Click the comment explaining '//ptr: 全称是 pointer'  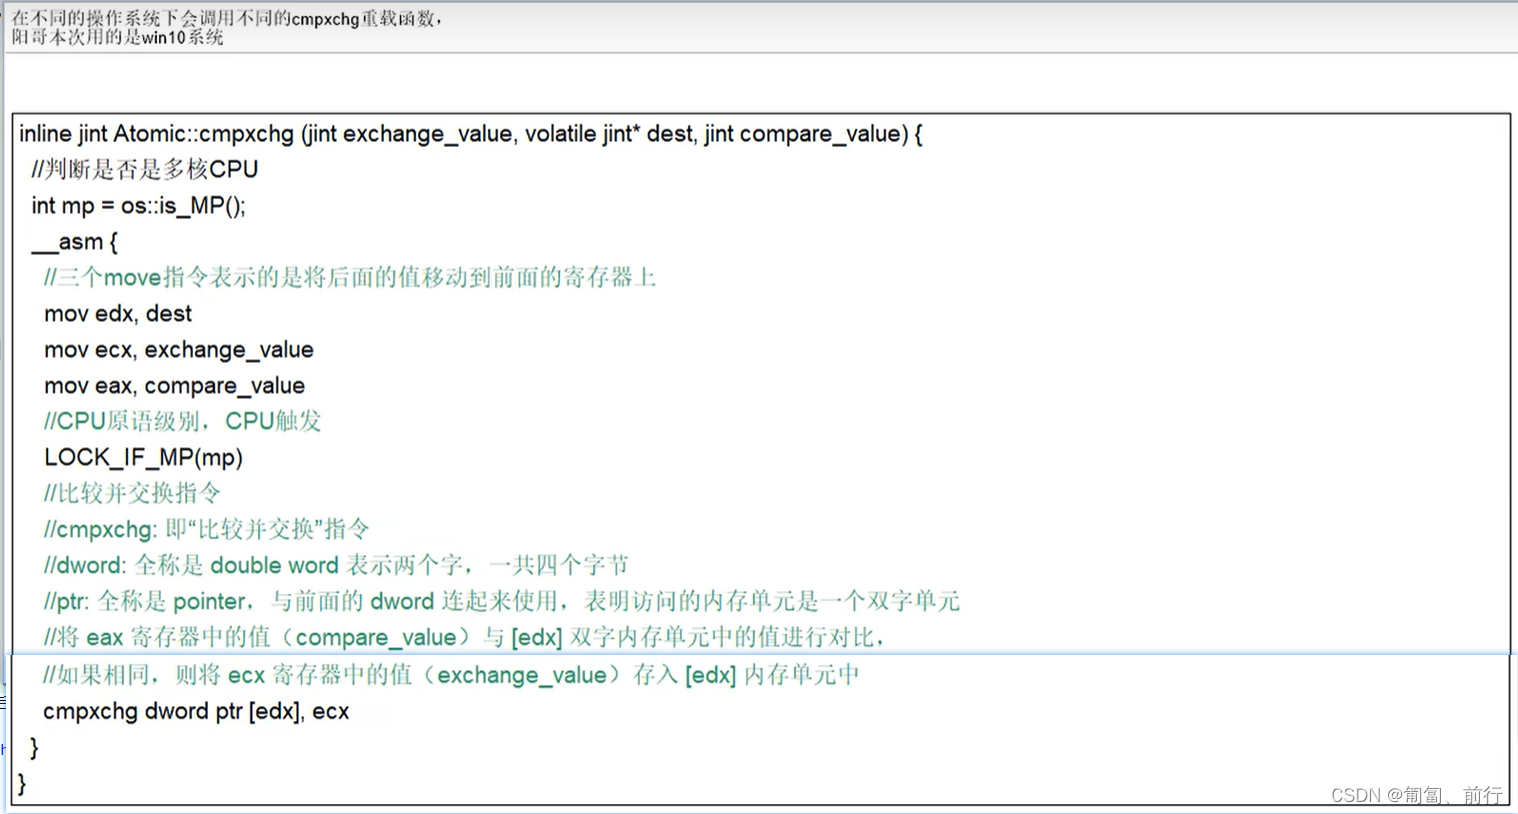[x=502, y=601]
